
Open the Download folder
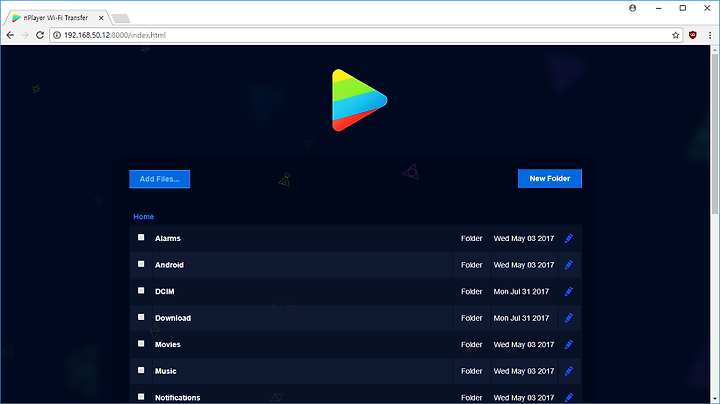pos(173,318)
